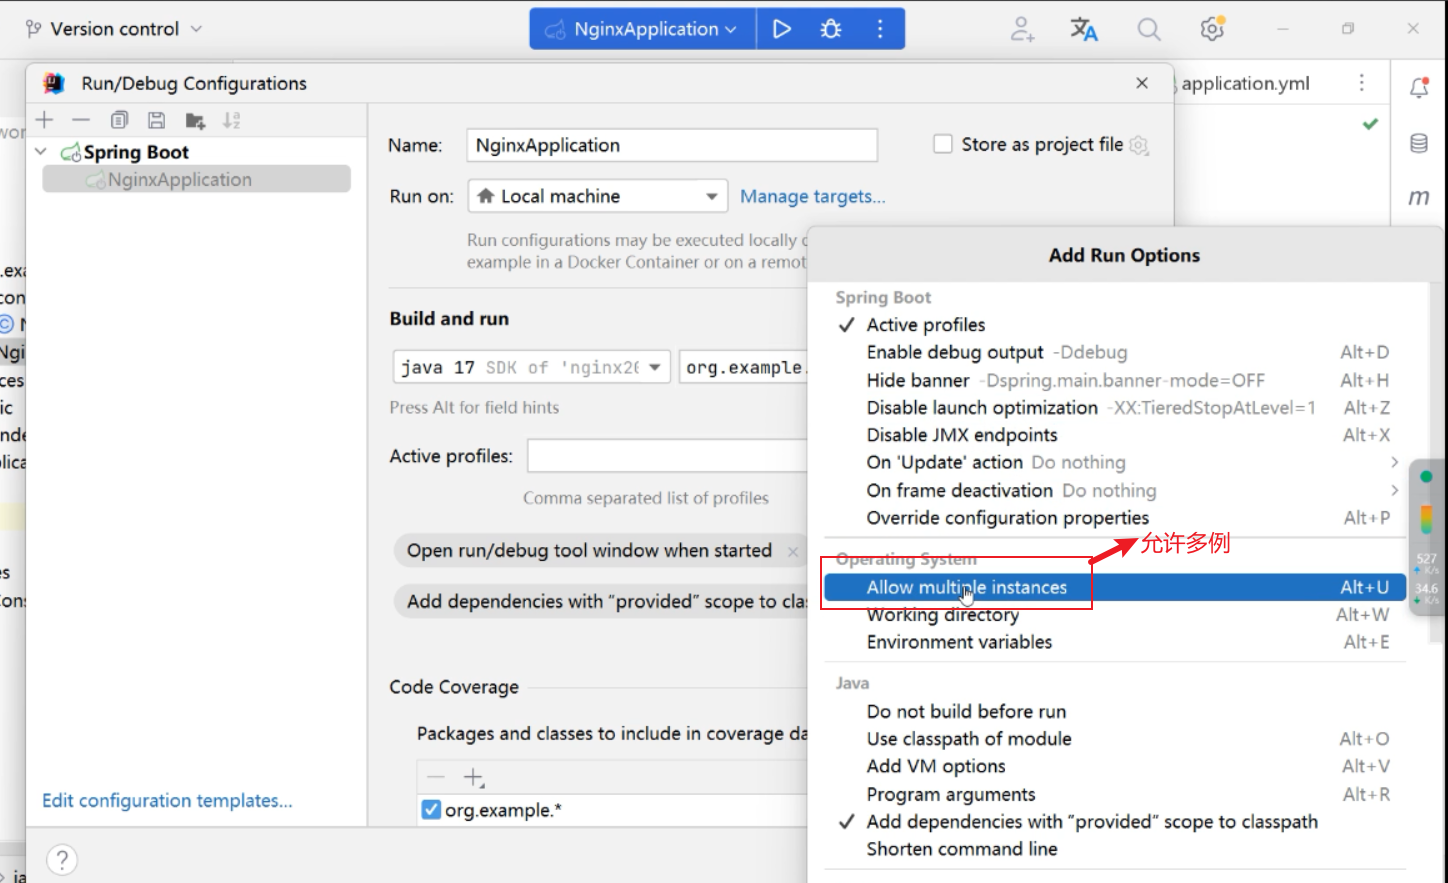Open the Maven tool window

tap(1419, 197)
